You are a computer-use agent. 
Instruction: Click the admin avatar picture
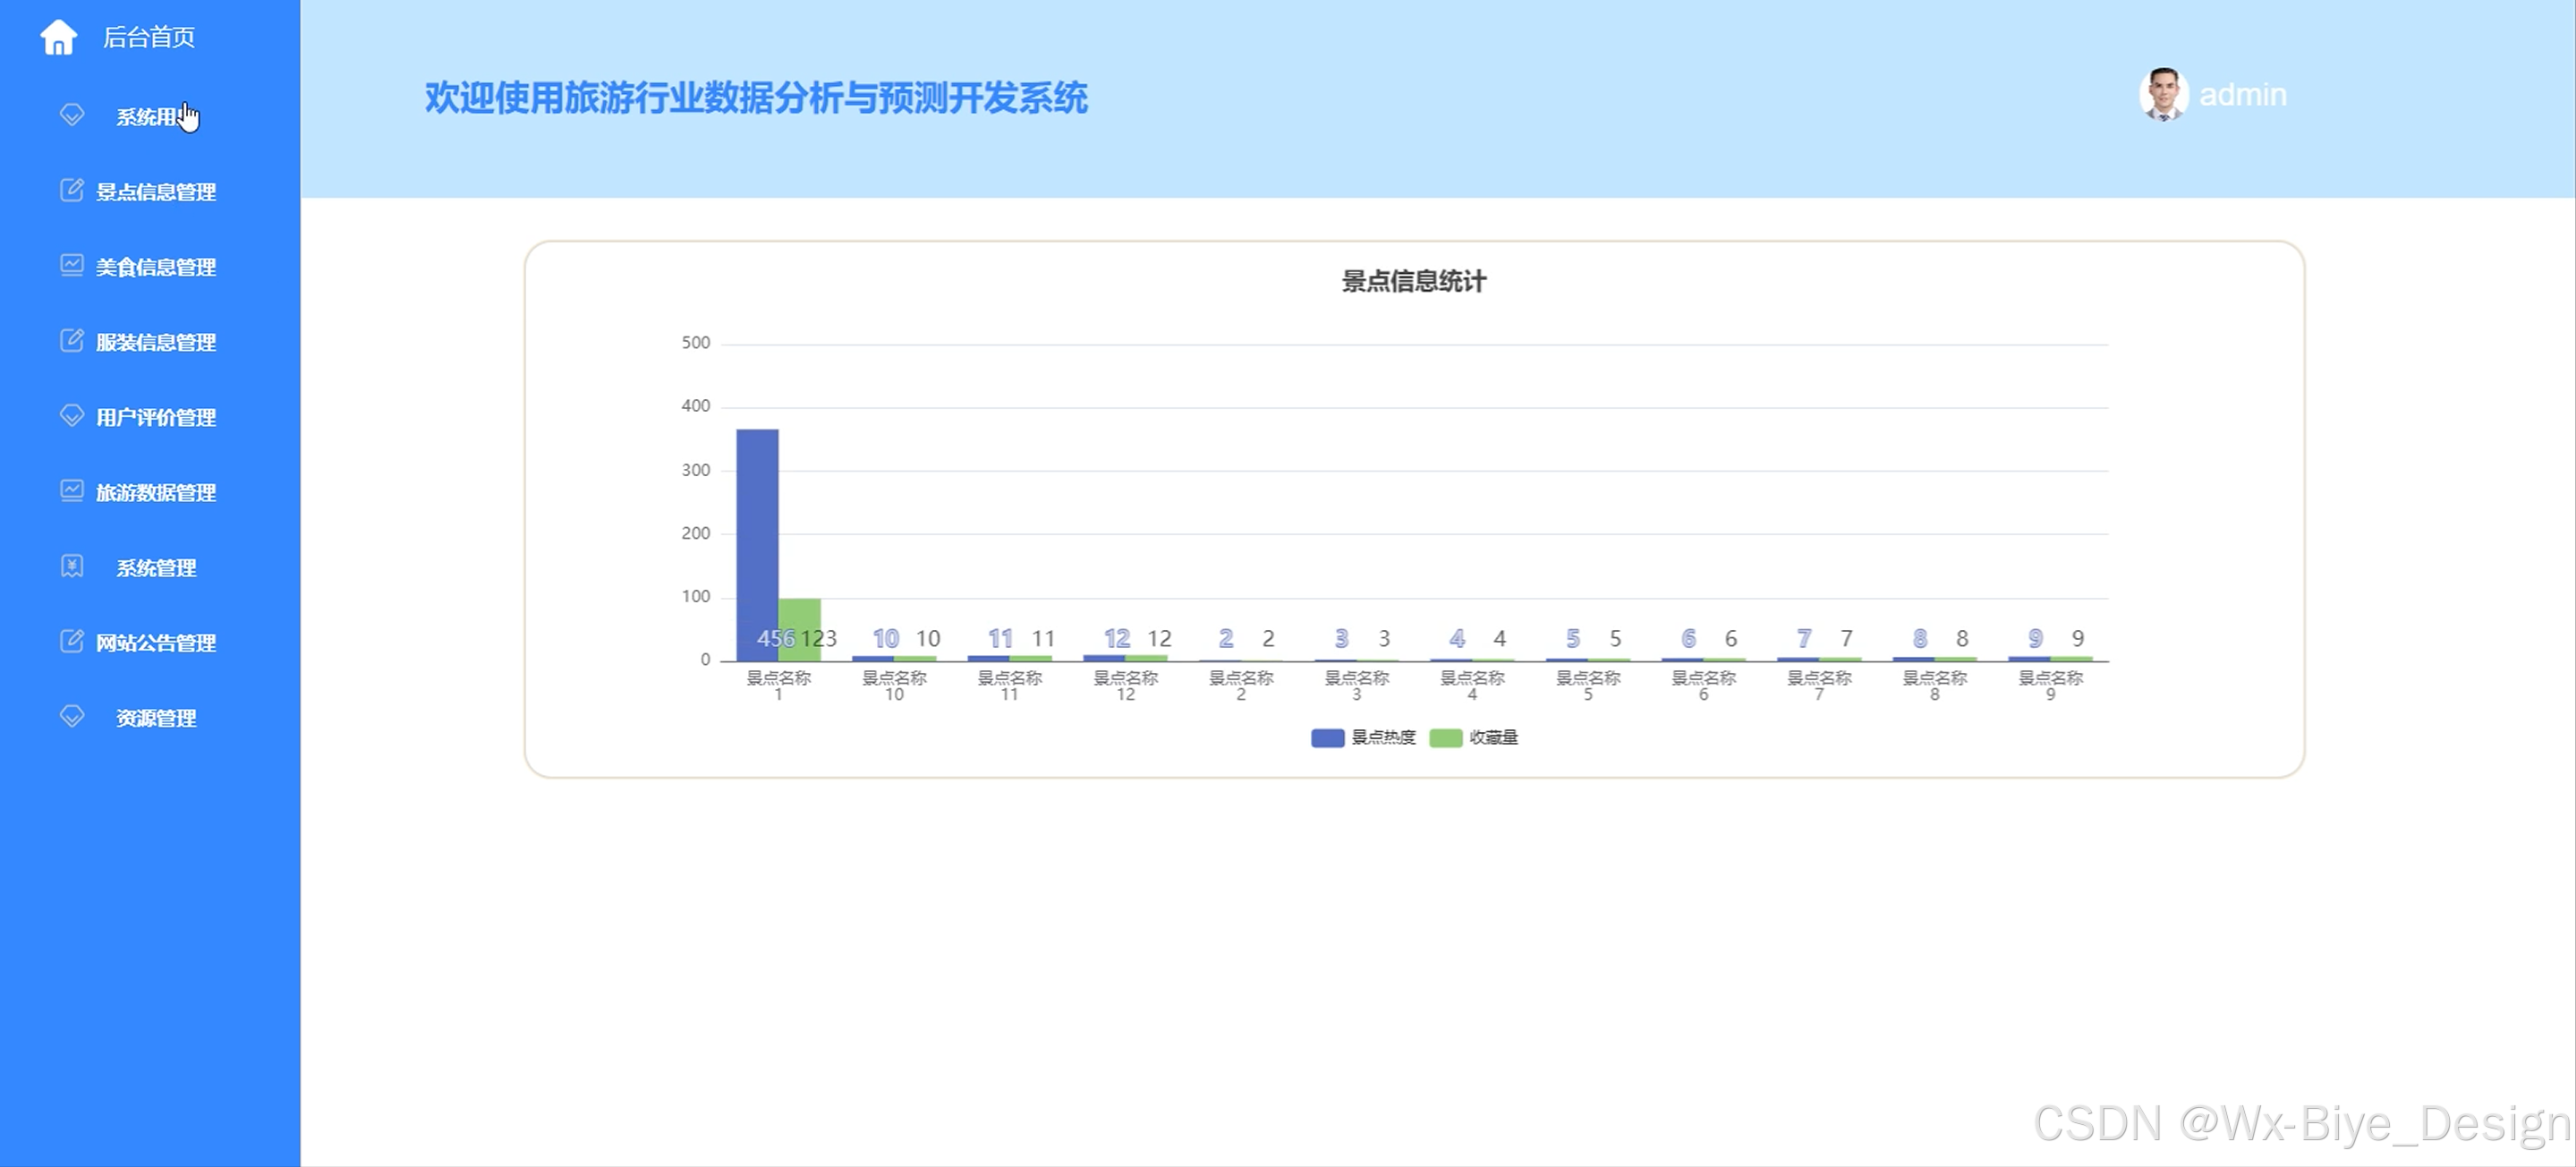coord(2163,95)
